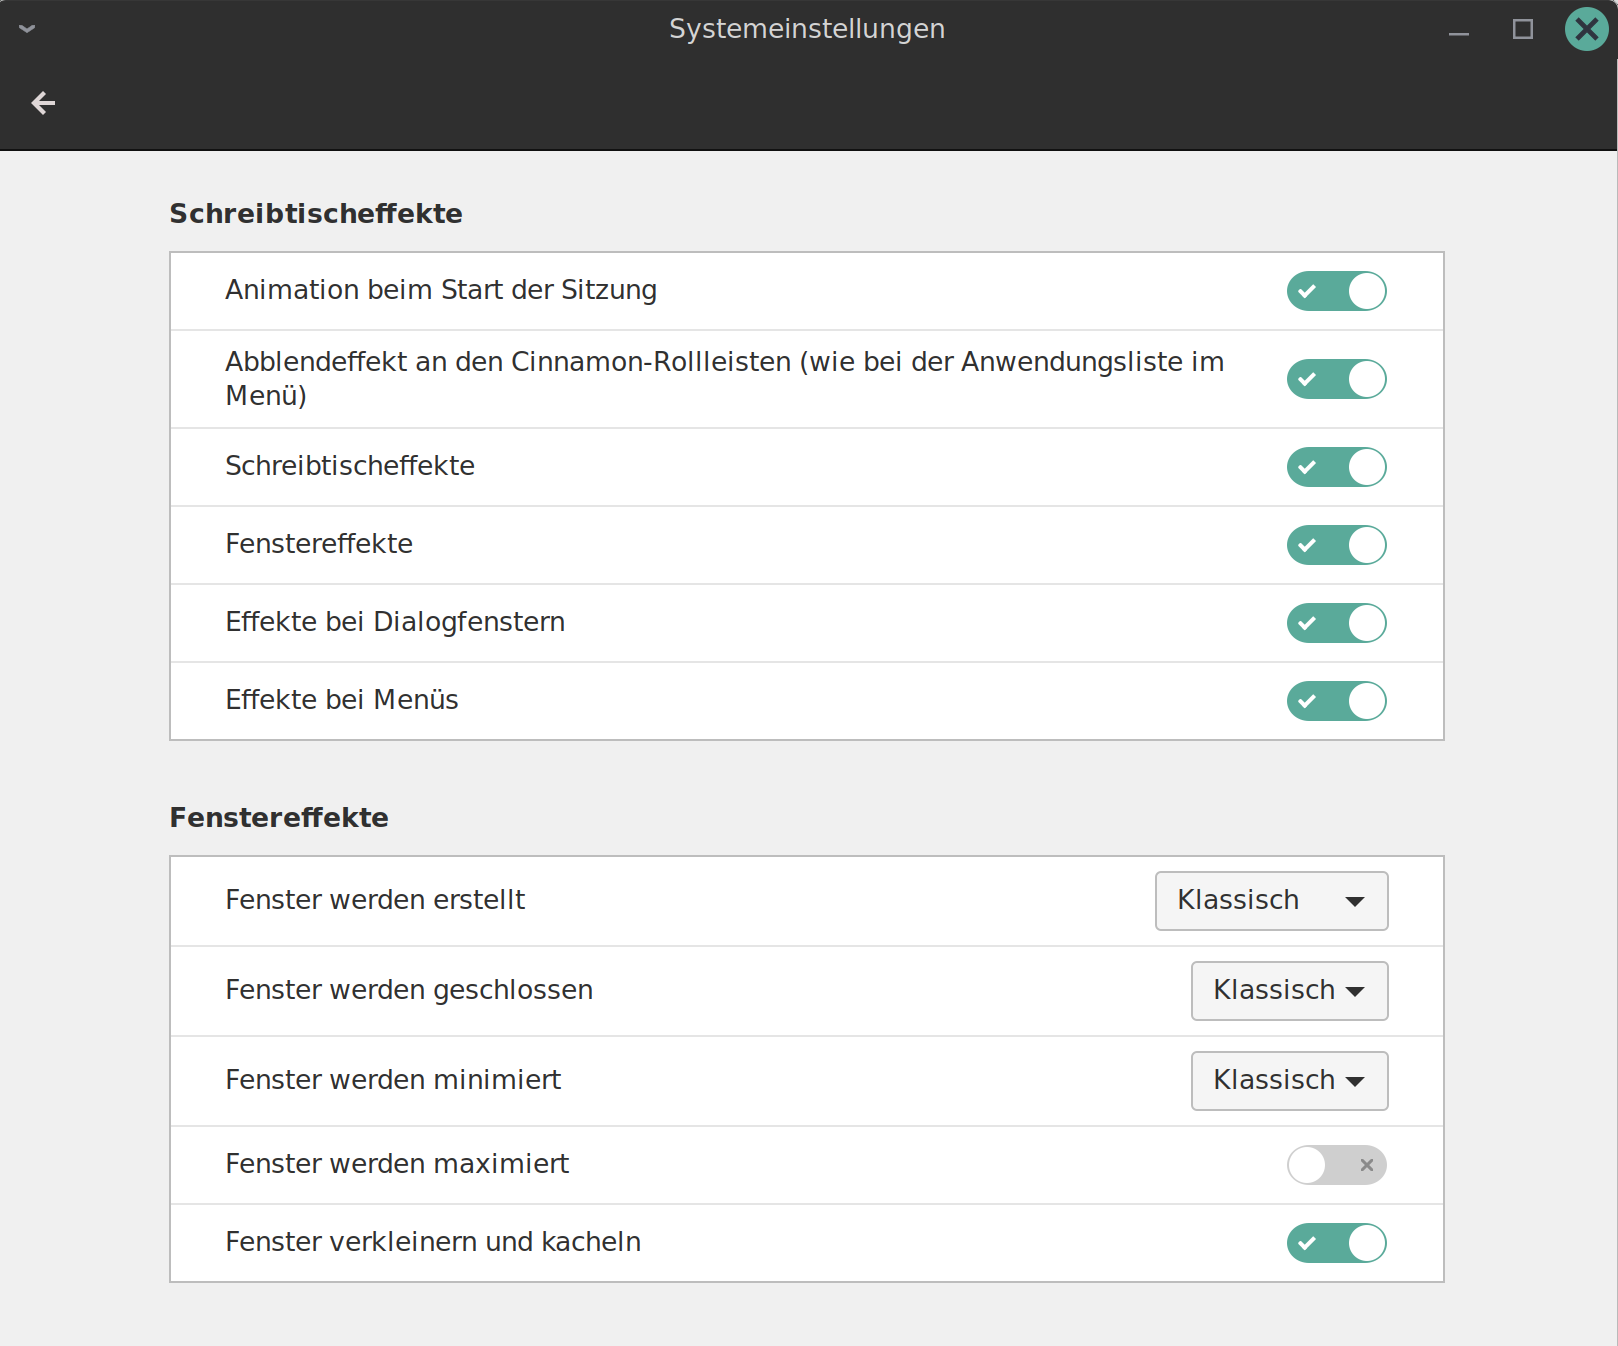Disable "Animation beim Start der Sitzung"
The height and width of the screenshot is (1346, 1618).
[1336, 291]
